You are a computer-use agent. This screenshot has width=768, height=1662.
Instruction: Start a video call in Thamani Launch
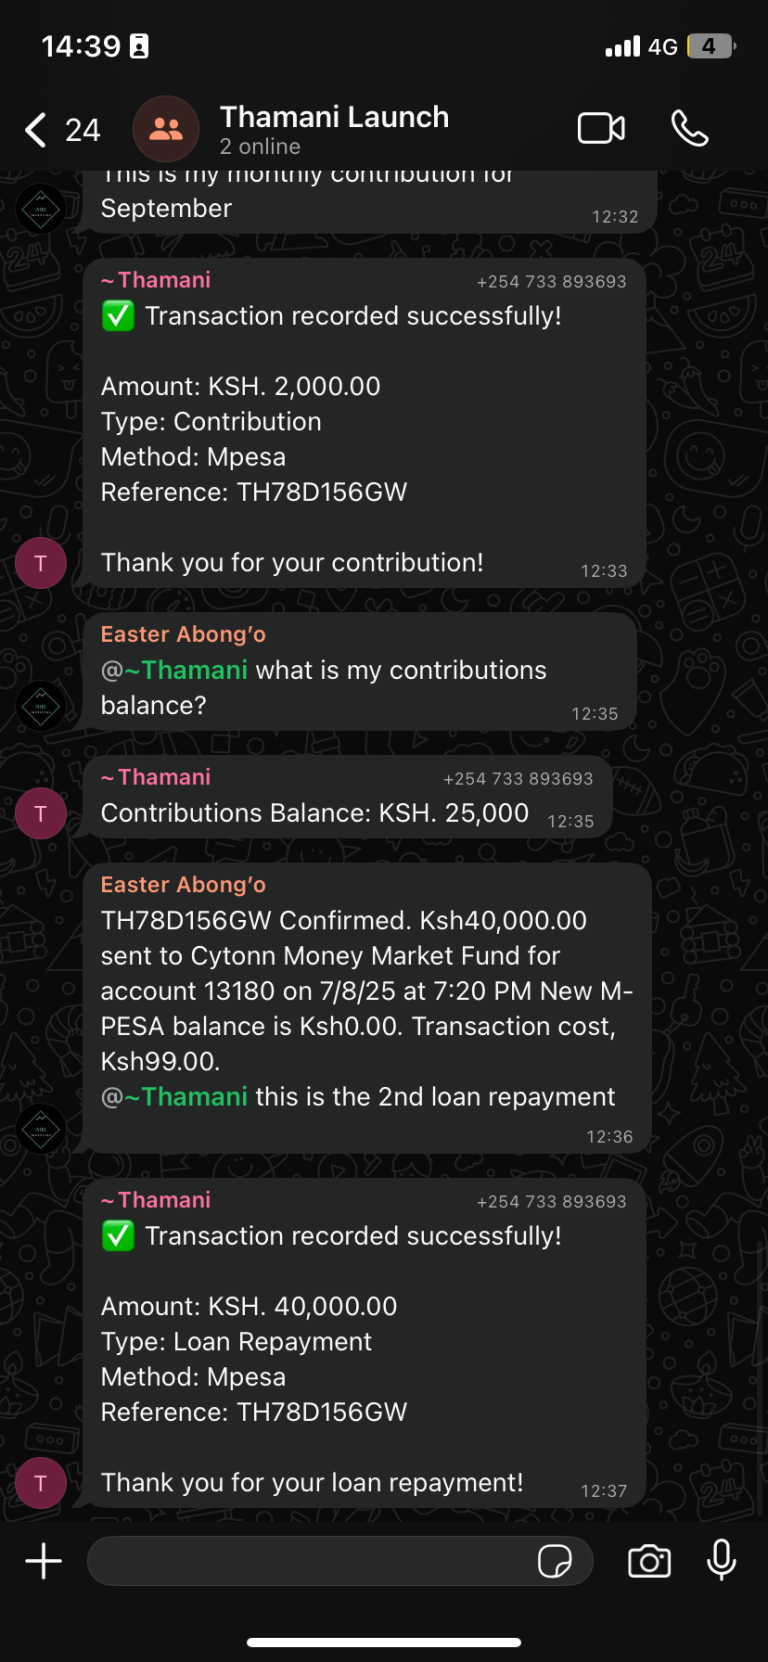601,129
